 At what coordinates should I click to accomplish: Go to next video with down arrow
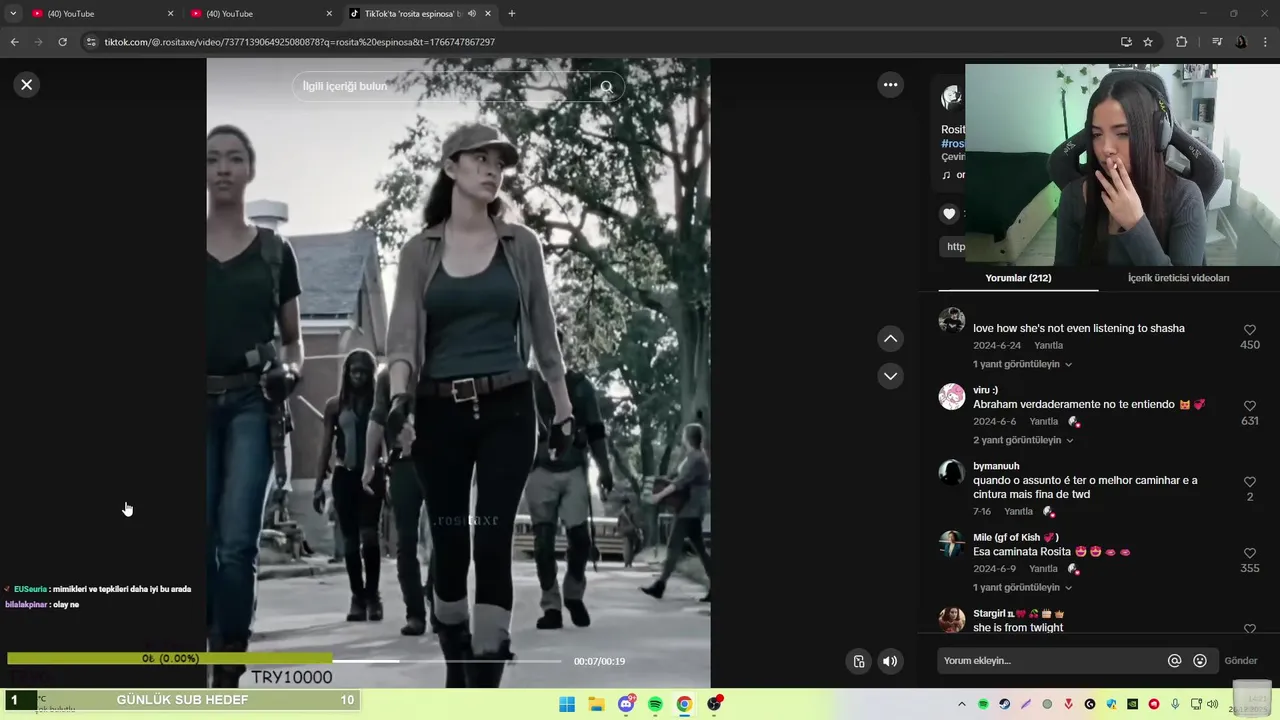pos(890,376)
